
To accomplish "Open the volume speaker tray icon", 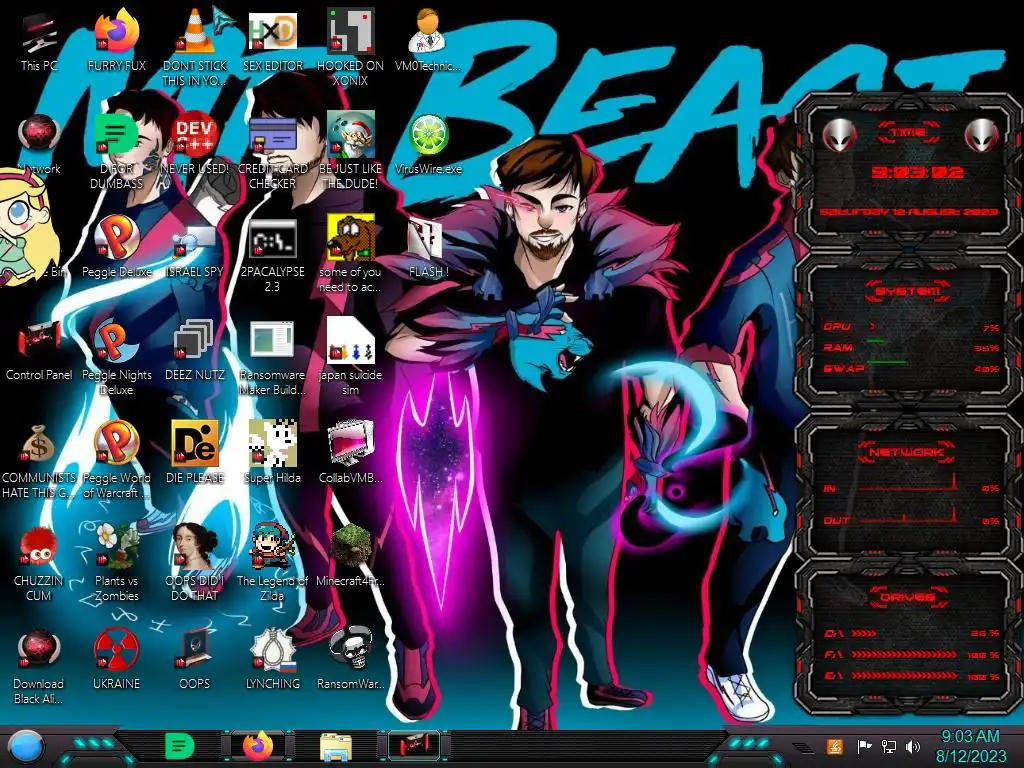I will click(912, 746).
